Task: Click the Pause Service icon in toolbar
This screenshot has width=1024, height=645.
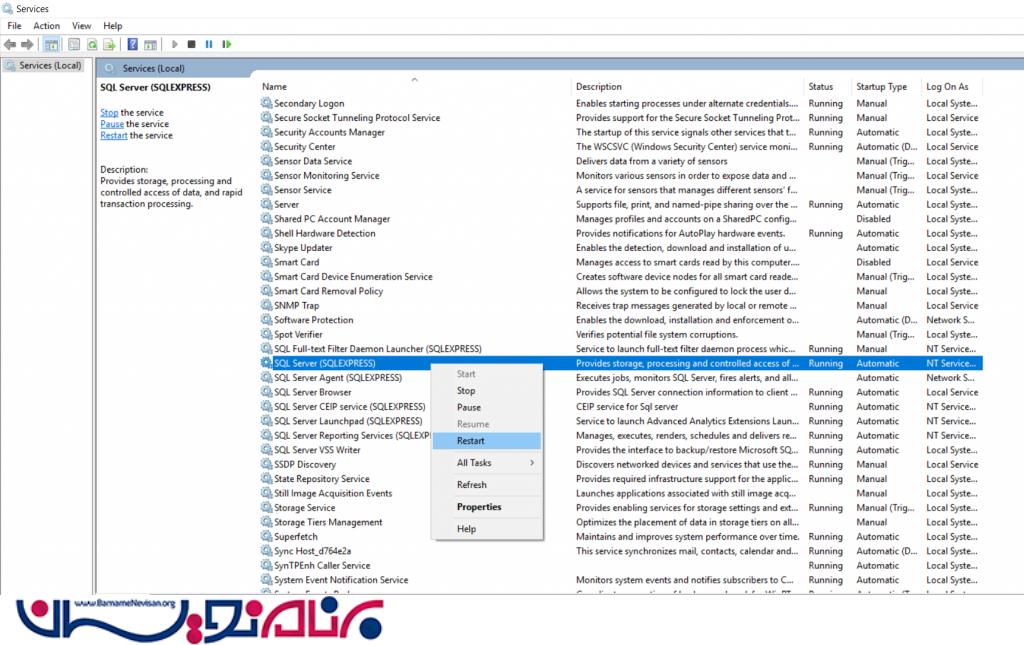Action: click(x=209, y=44)
